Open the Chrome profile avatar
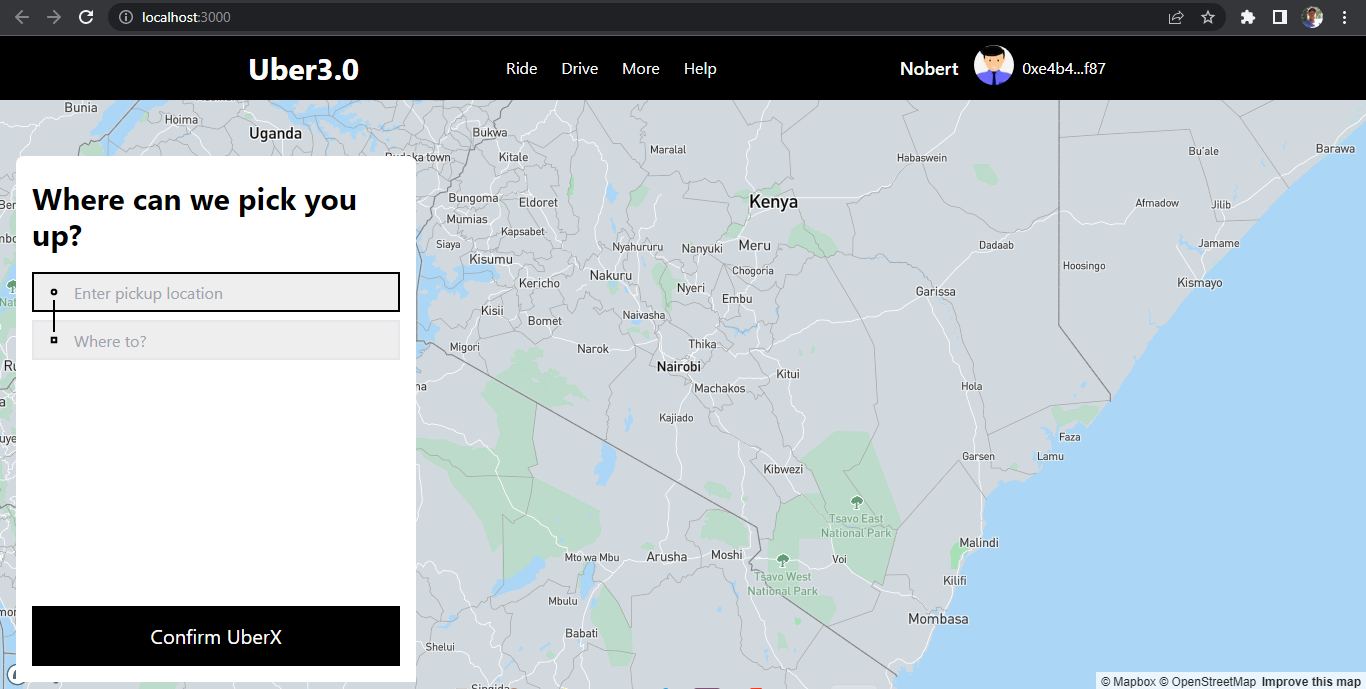Screen dimensions: 1366x689 click(x=1312, y=17)
